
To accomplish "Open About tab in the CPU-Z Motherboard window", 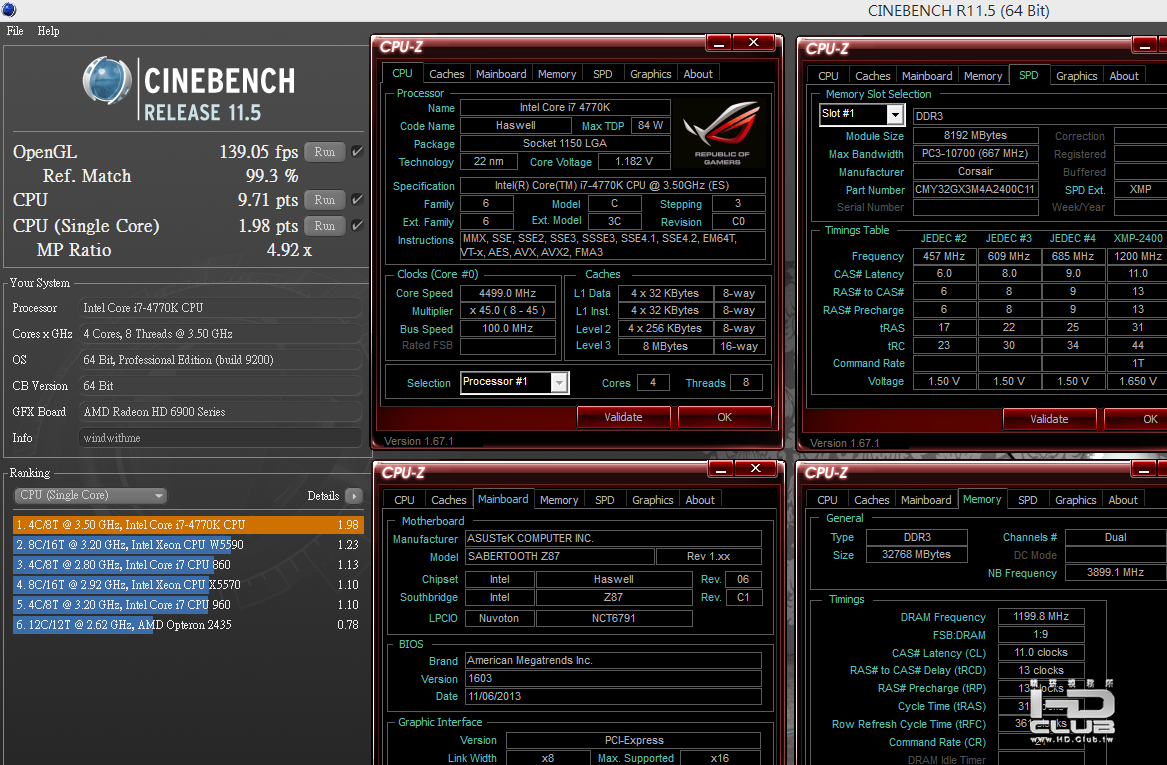I will click(700, 501).
